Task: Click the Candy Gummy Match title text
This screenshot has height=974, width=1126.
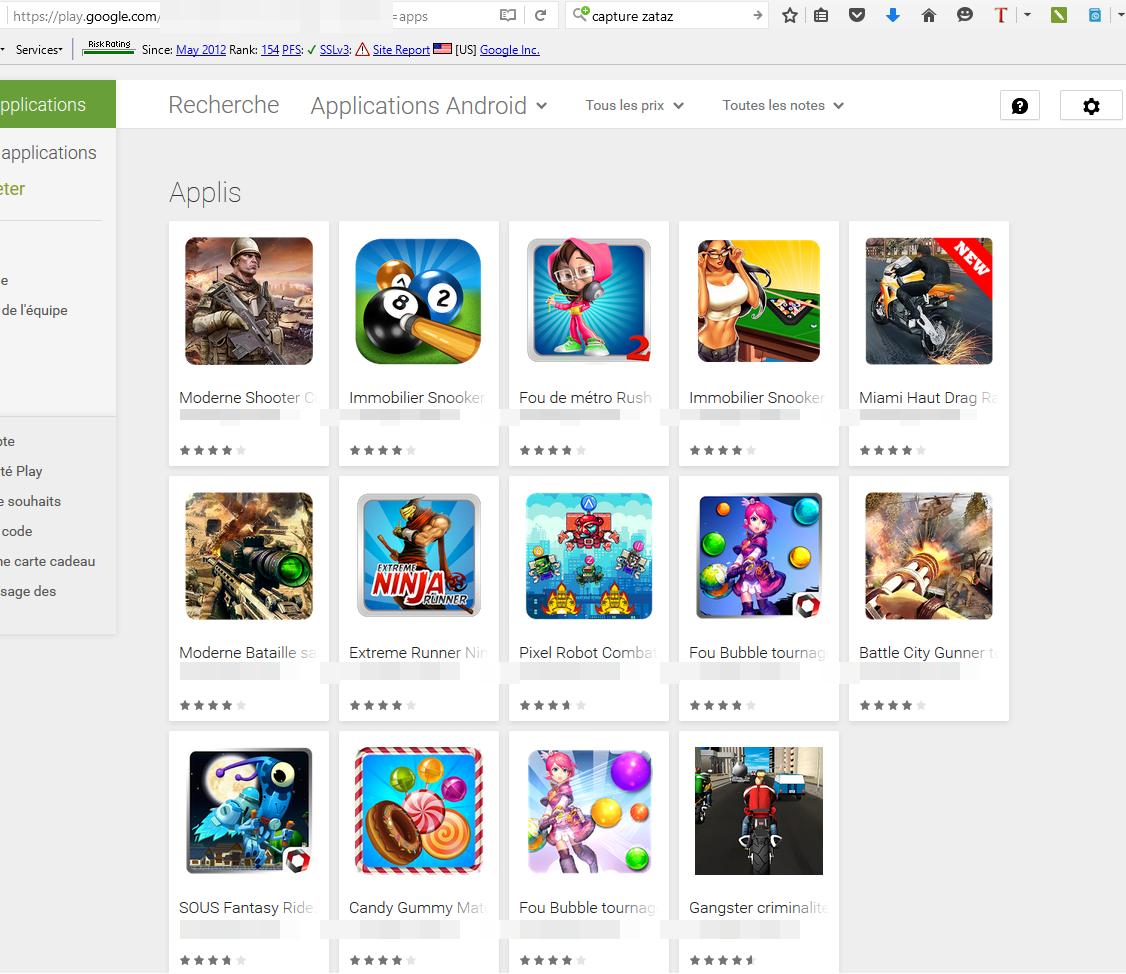Action: coord(419,907)
